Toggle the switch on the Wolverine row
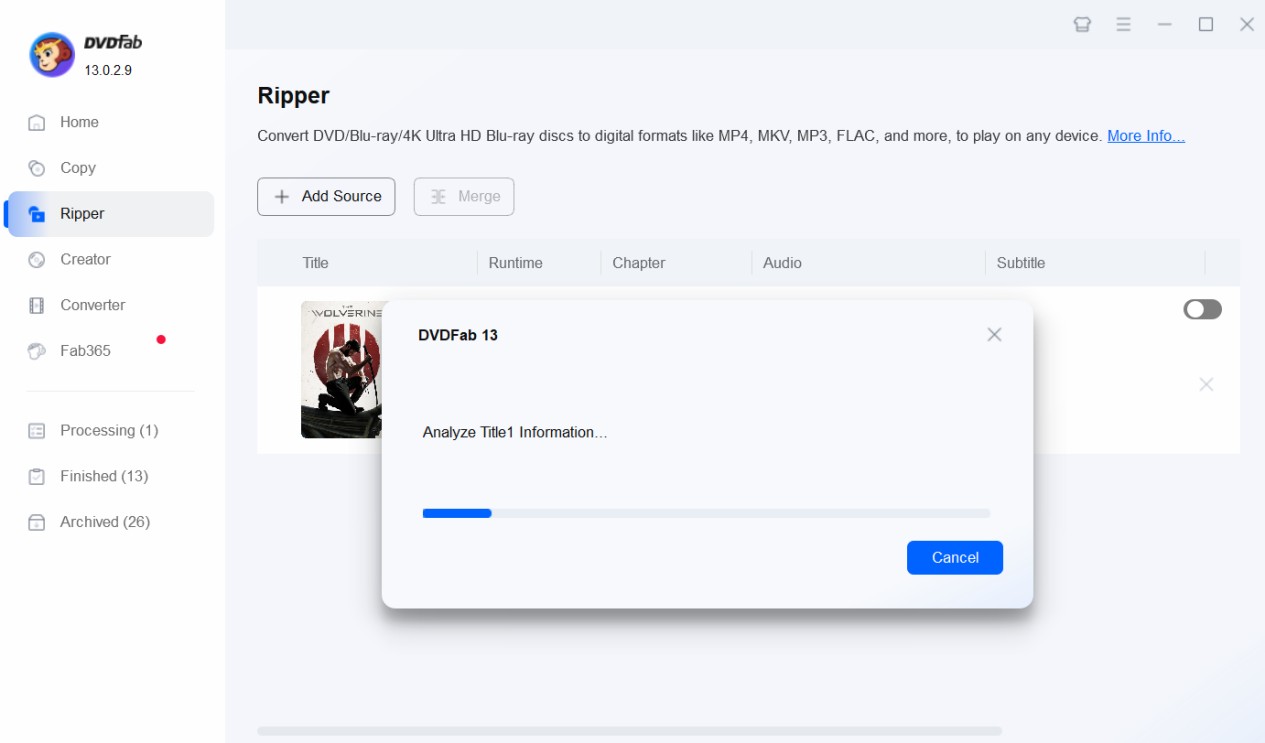Screen dimensions: 1265x743 (1202, 310)
